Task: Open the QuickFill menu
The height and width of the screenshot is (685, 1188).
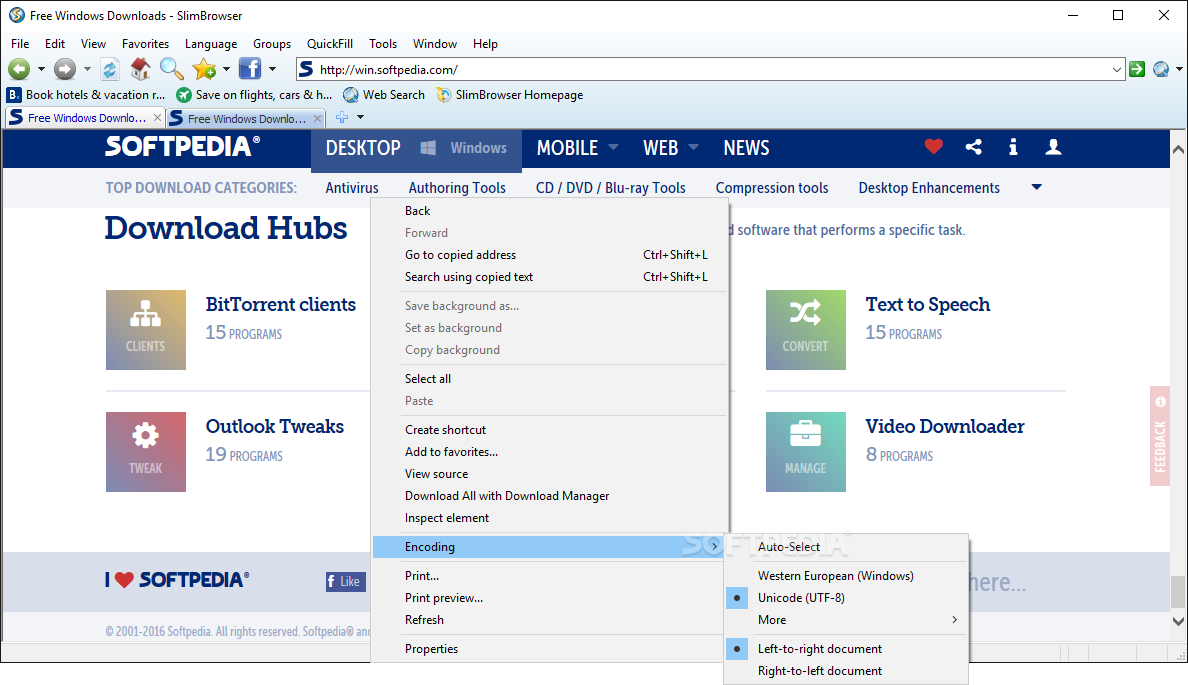Action: pyautogui.click(x=330, y=44)
